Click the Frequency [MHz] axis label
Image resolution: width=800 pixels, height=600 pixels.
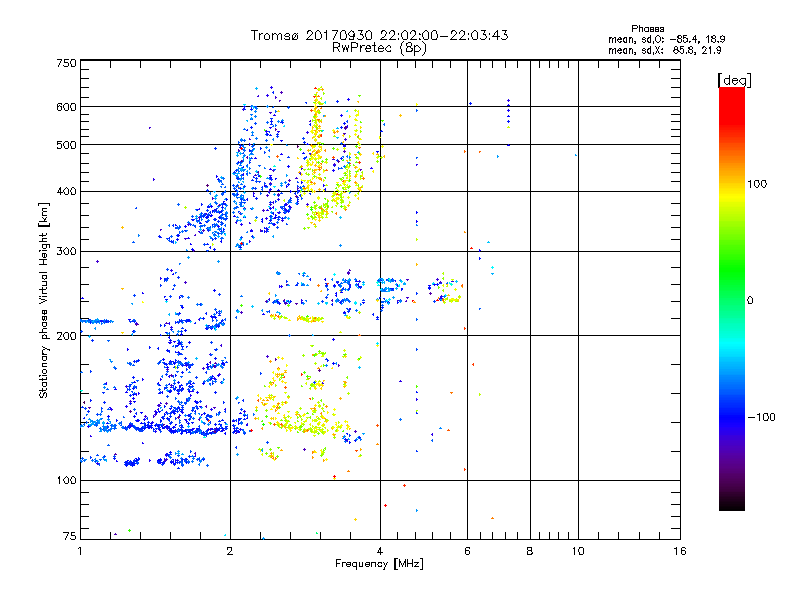pos(379,564)
